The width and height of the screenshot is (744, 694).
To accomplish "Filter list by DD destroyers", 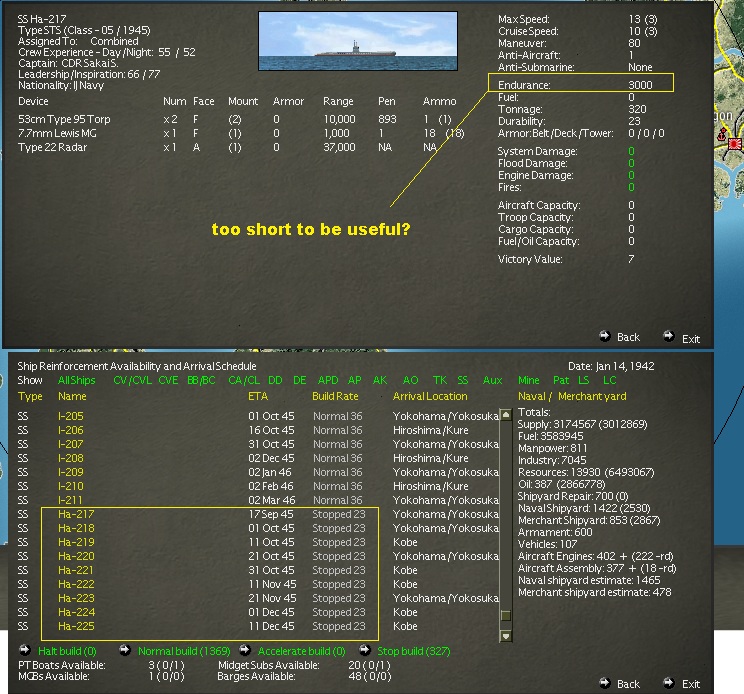I will pos(275,380).
